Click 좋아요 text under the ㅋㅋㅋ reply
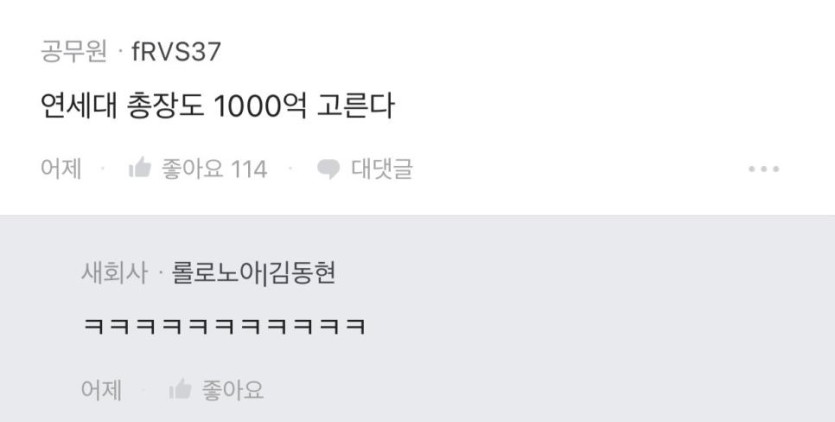 [x=232, y=390]
